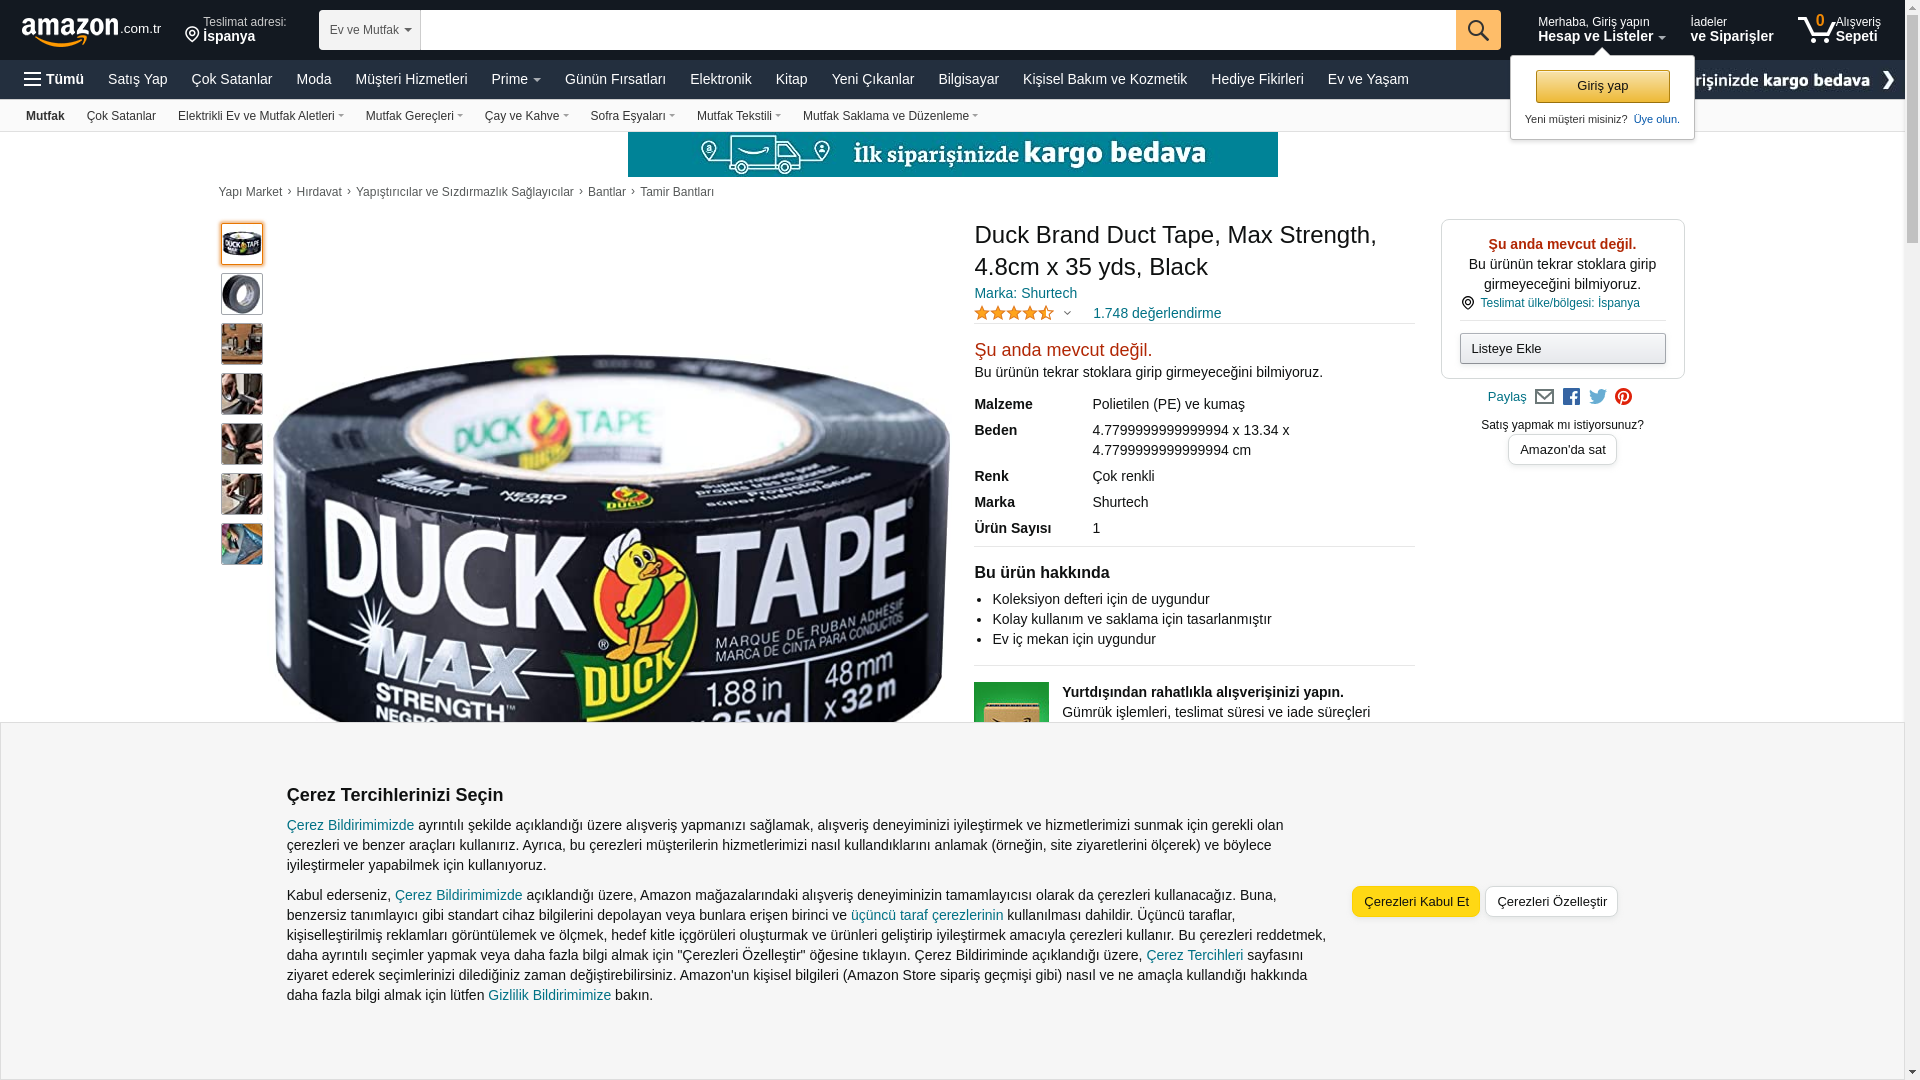Viewport: 1920px width, 1080px height.
Task: Open the Elektronik navigation item
Action: coord(720,79)
